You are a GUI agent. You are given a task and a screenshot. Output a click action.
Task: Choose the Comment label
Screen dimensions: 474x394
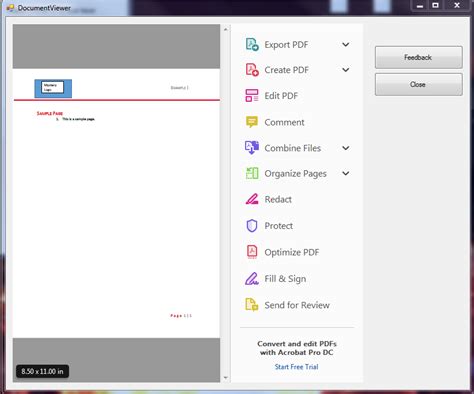284,122
